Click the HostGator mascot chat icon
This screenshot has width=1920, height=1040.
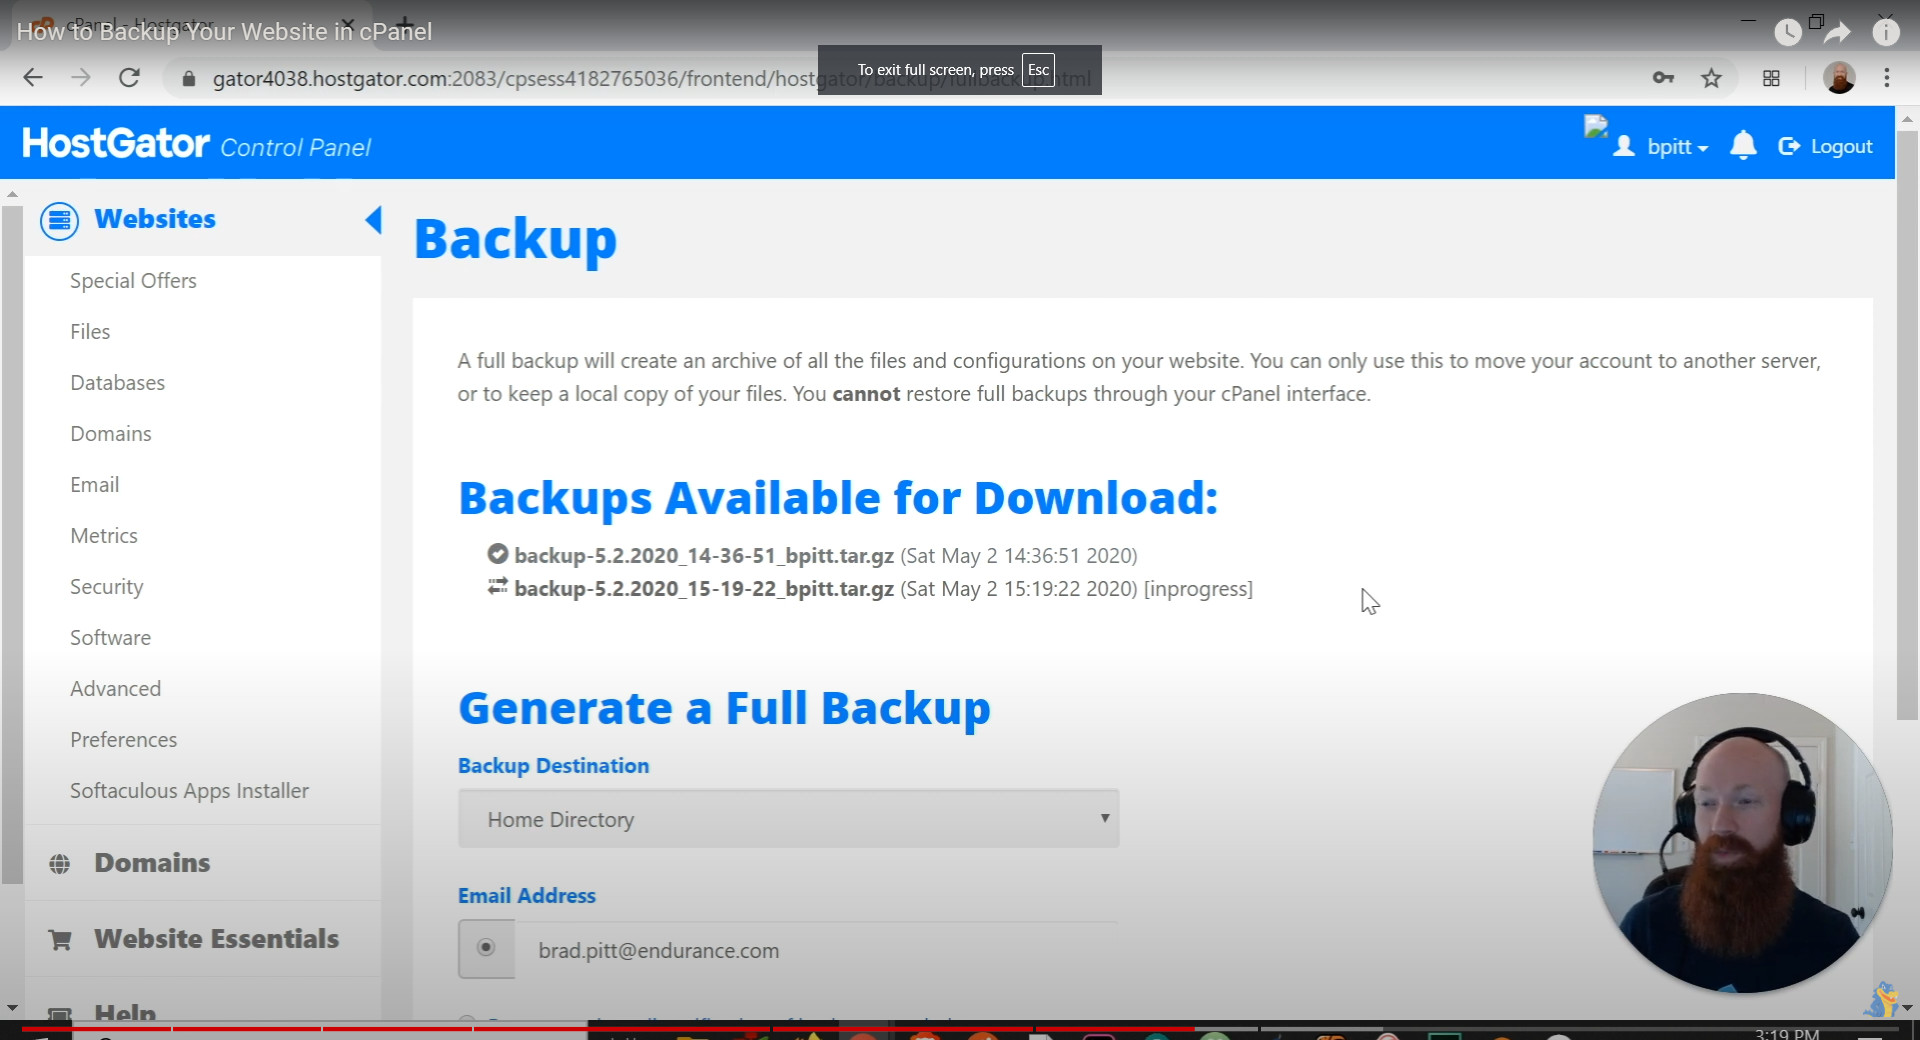1883,999
